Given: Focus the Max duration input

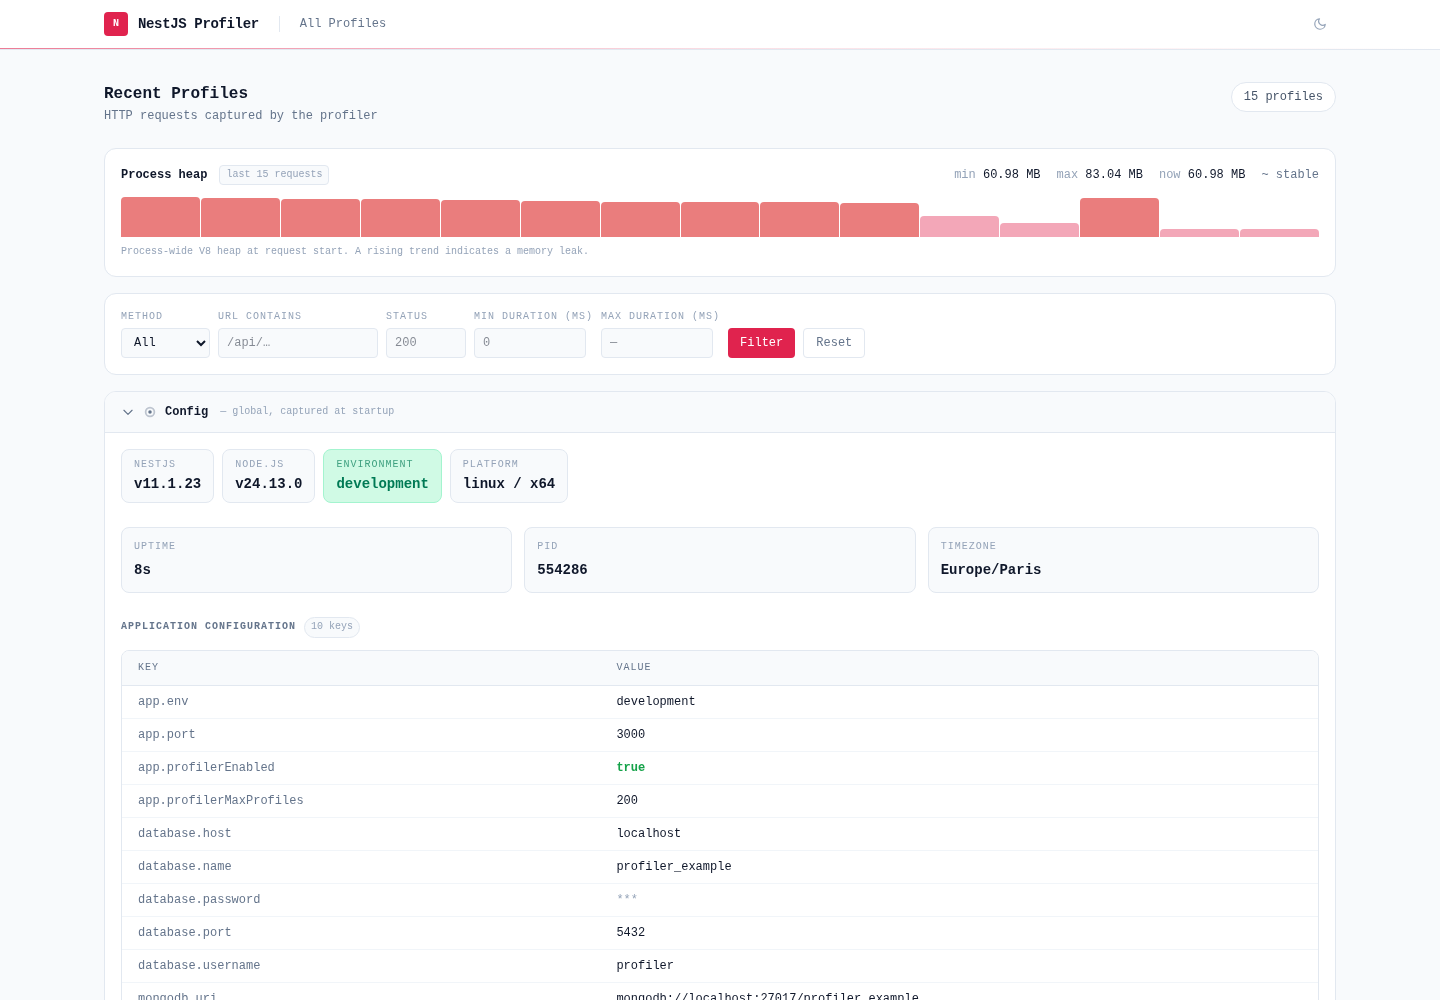Looking at the screenshot, I should click(x=657, y=343).
